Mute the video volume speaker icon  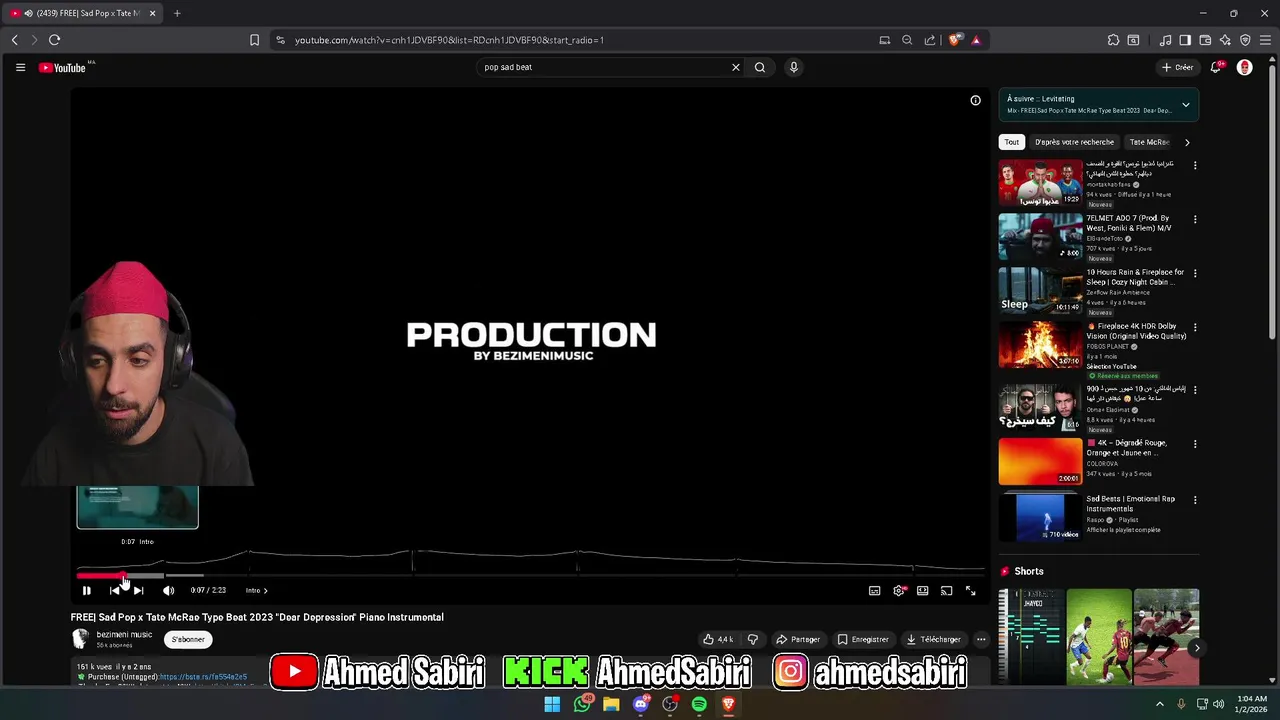click(x=168, y=591)
